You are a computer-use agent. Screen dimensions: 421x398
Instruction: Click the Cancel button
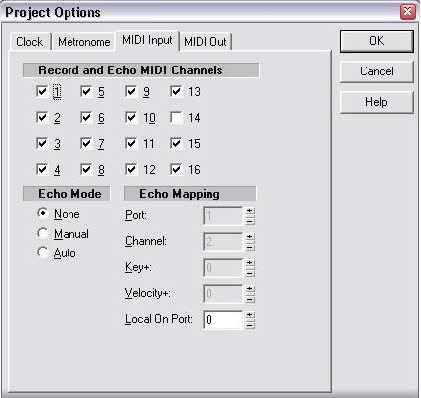pos(377,71)
